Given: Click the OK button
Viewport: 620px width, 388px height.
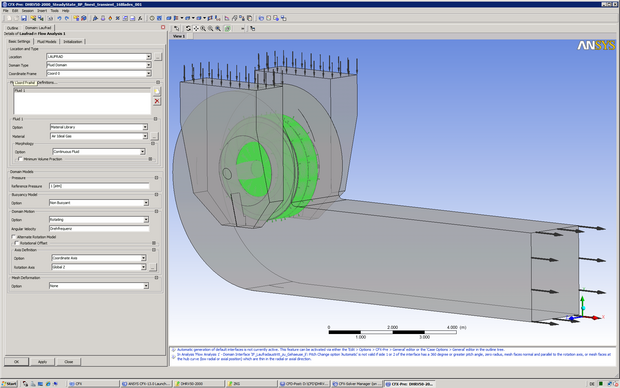Looking at the screenshot, I should (16, 362).
